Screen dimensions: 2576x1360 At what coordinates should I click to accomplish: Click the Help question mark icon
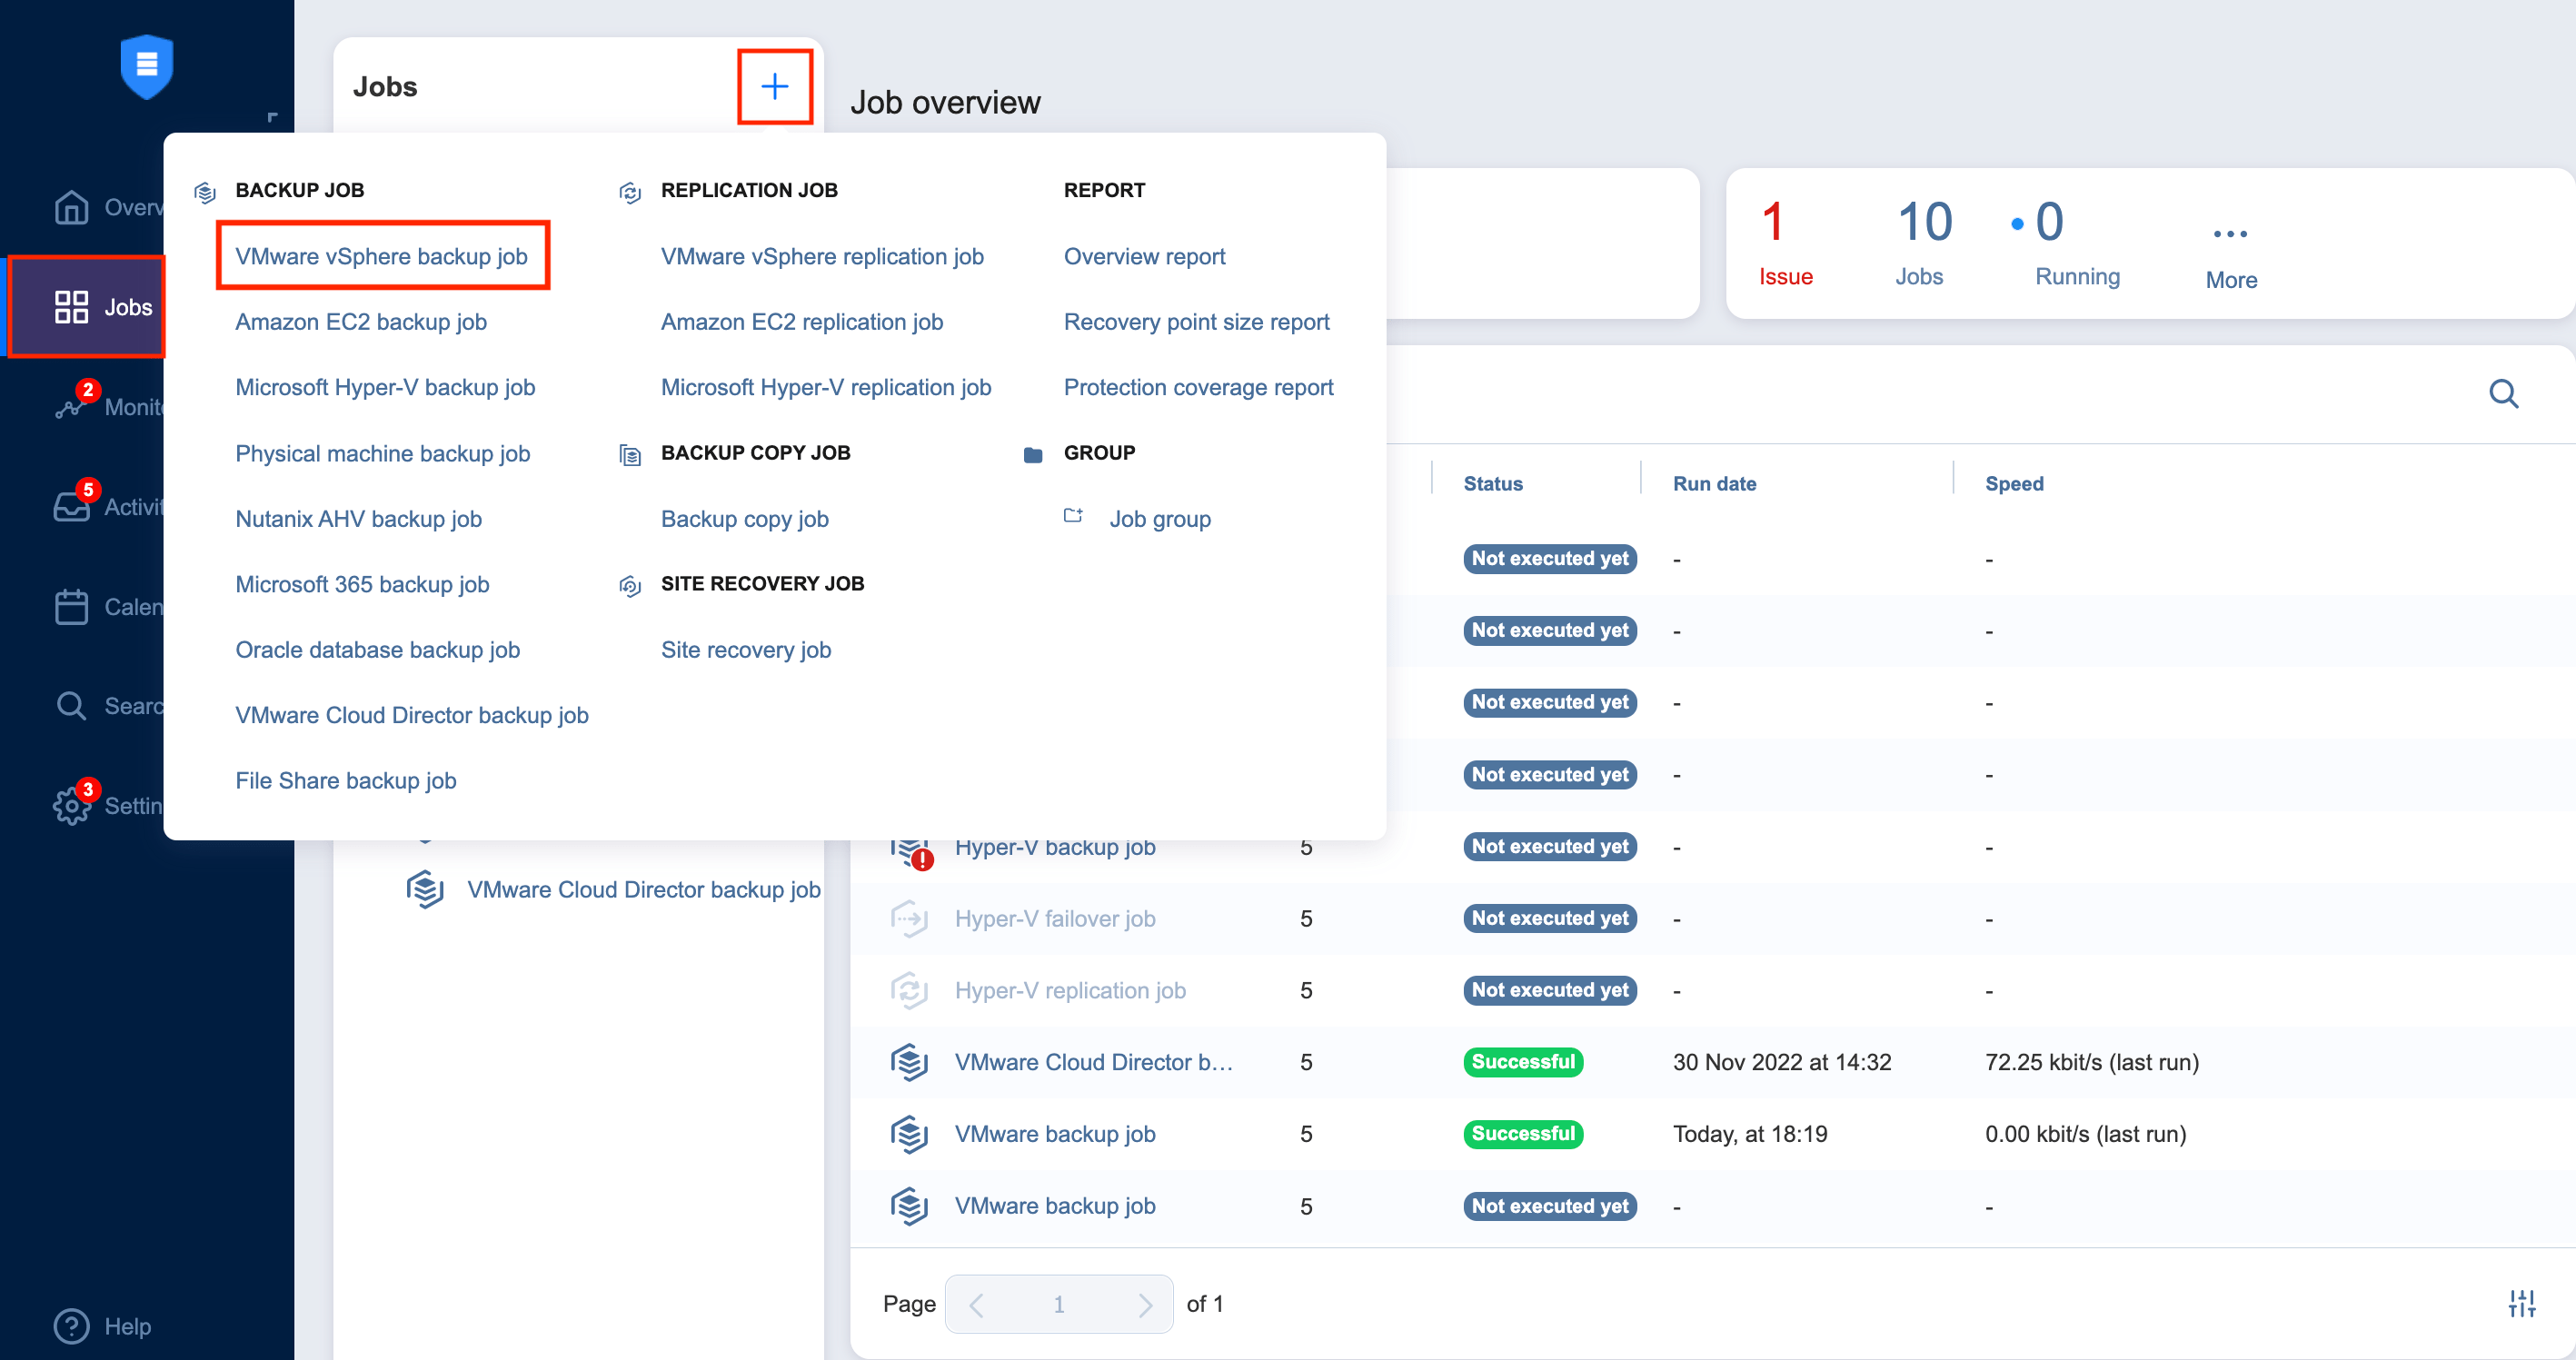71,1326
